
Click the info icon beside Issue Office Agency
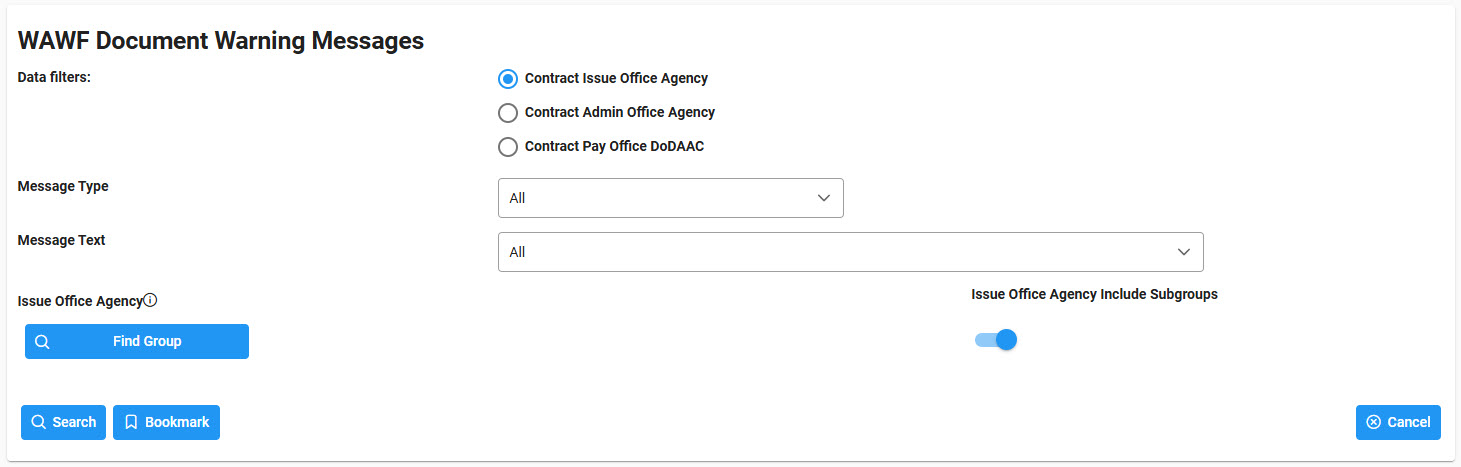click(150, 300)
